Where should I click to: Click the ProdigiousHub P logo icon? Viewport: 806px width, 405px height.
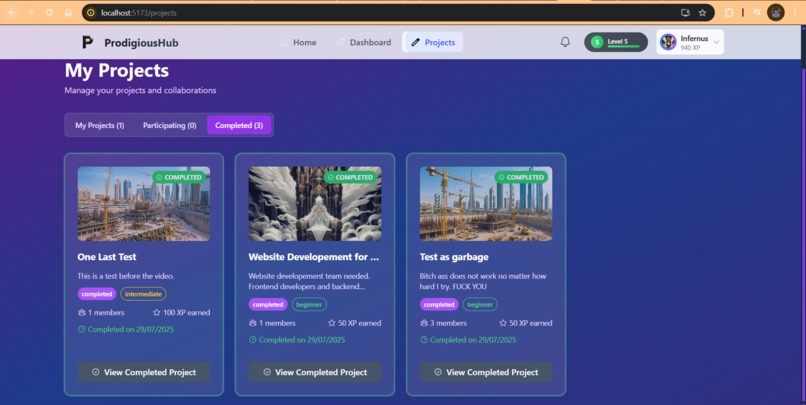coord(87,42)
